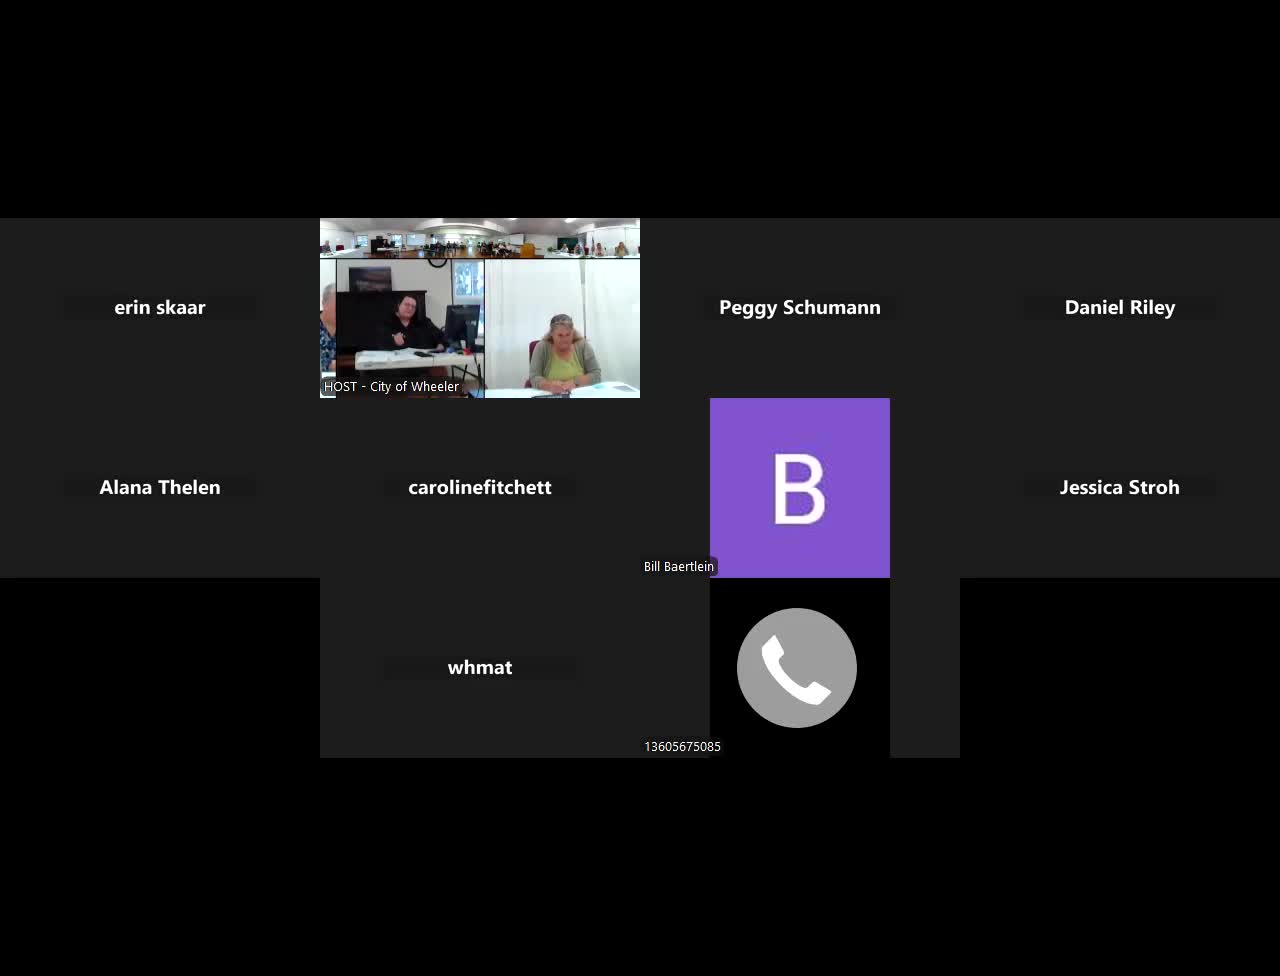The width and height of the screenshot is (1280, 976).
Task: Click the computer monitor in host video
Action: (x=463, y=325)
